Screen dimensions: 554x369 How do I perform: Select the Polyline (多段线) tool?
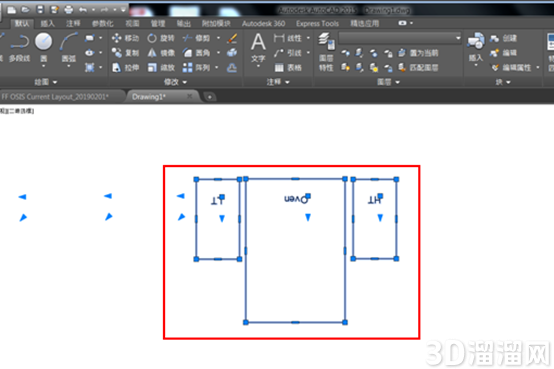(x=19, y=48)
